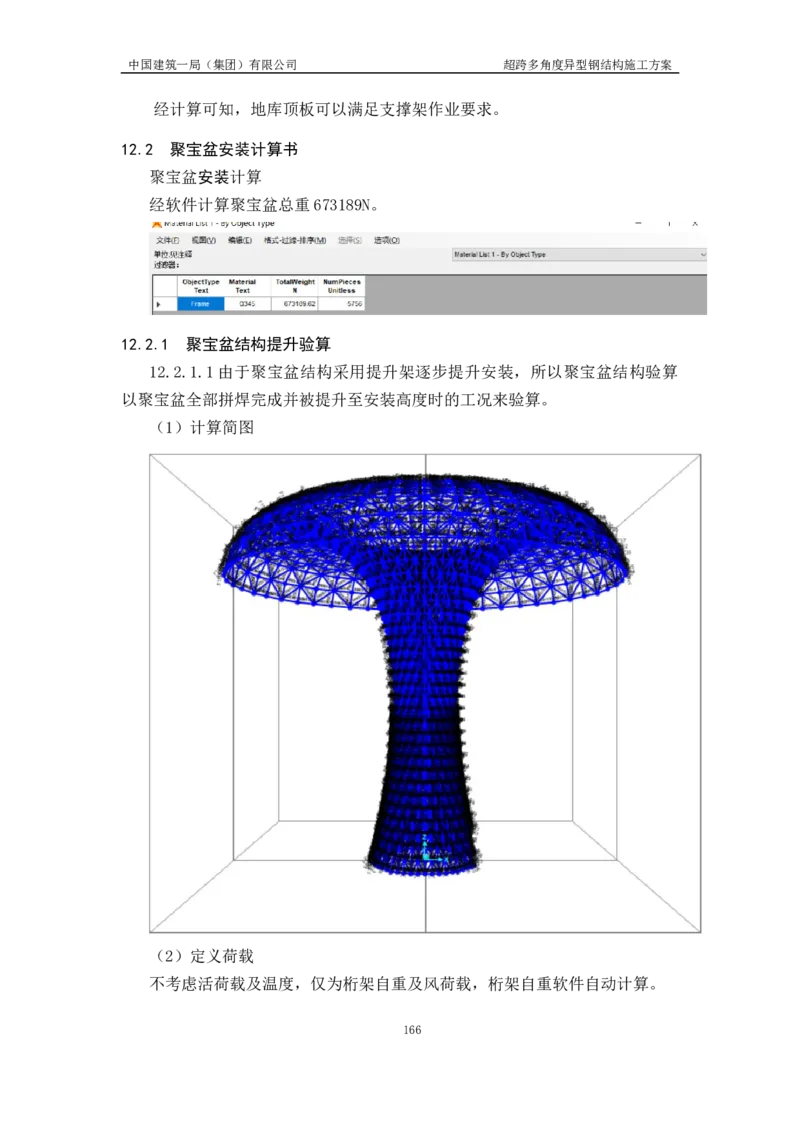Click the ObjectType column header
Image resolution: width=800 pixels, height=1132 pixels.
coord(201,286)
